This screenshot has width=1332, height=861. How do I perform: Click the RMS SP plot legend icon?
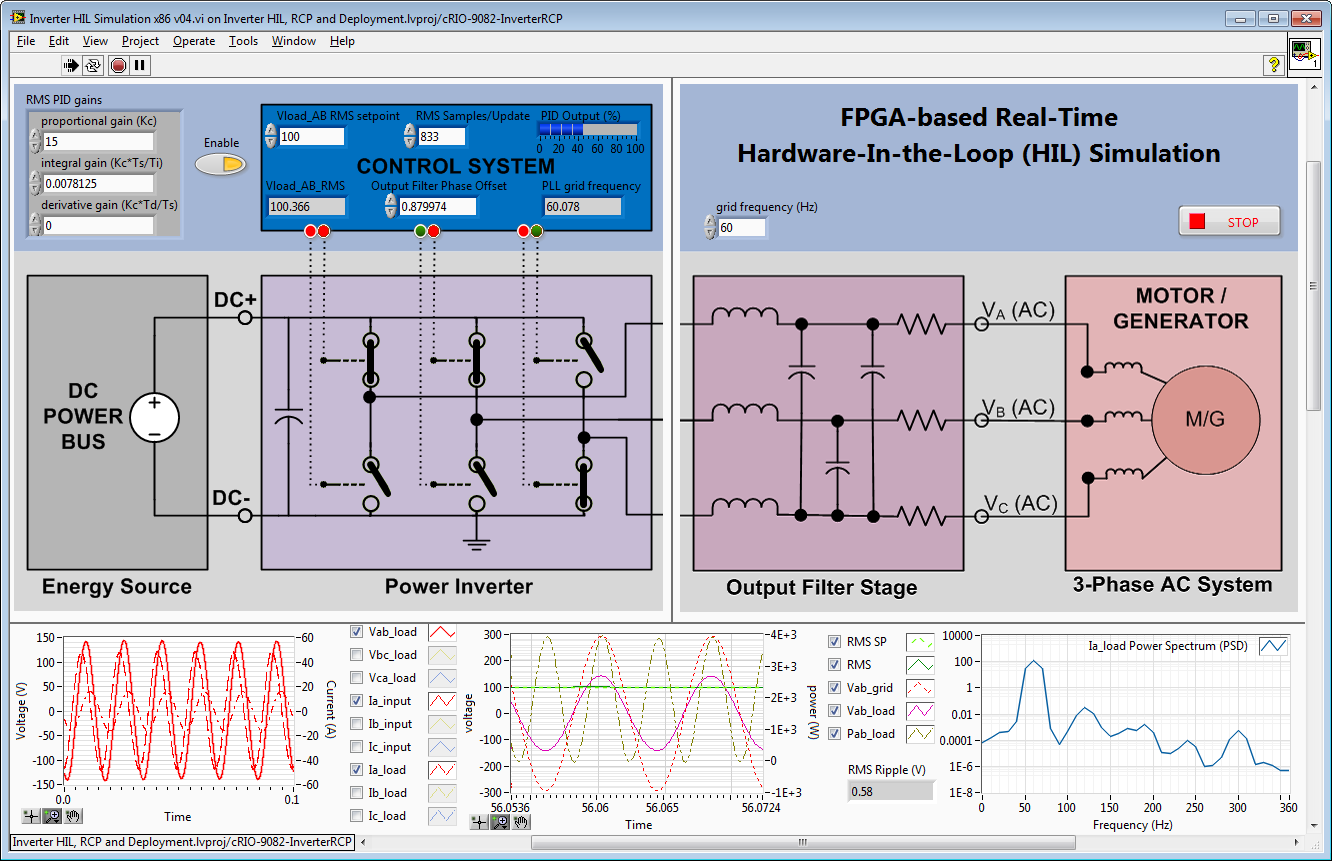tap(920, 642)
